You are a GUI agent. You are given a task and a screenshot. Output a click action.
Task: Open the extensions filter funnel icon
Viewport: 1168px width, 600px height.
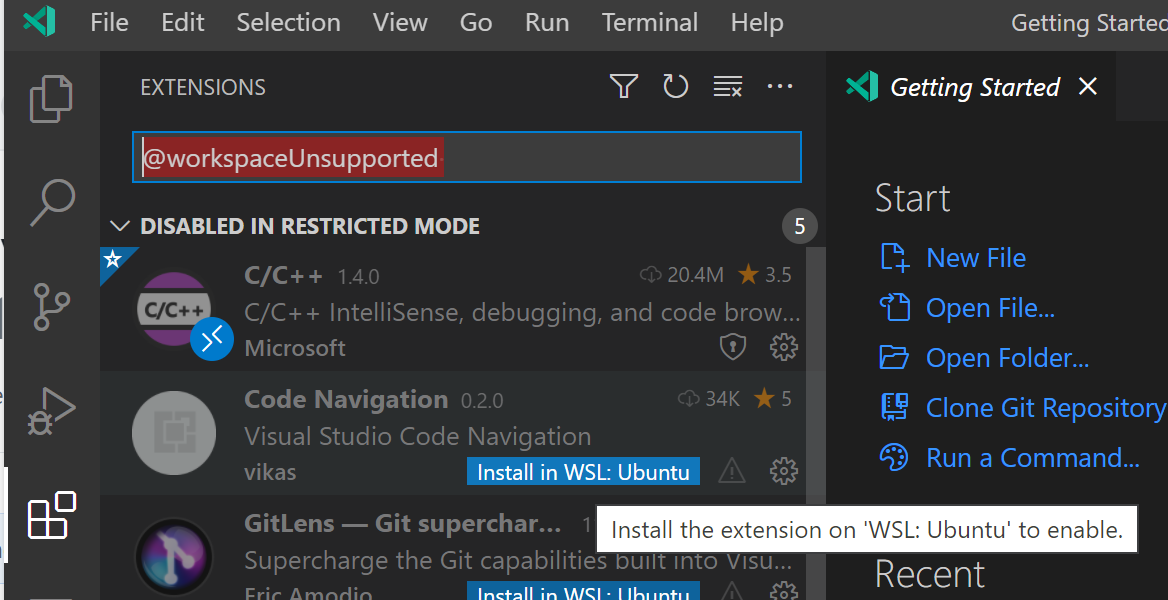click(x=623, y=86)
